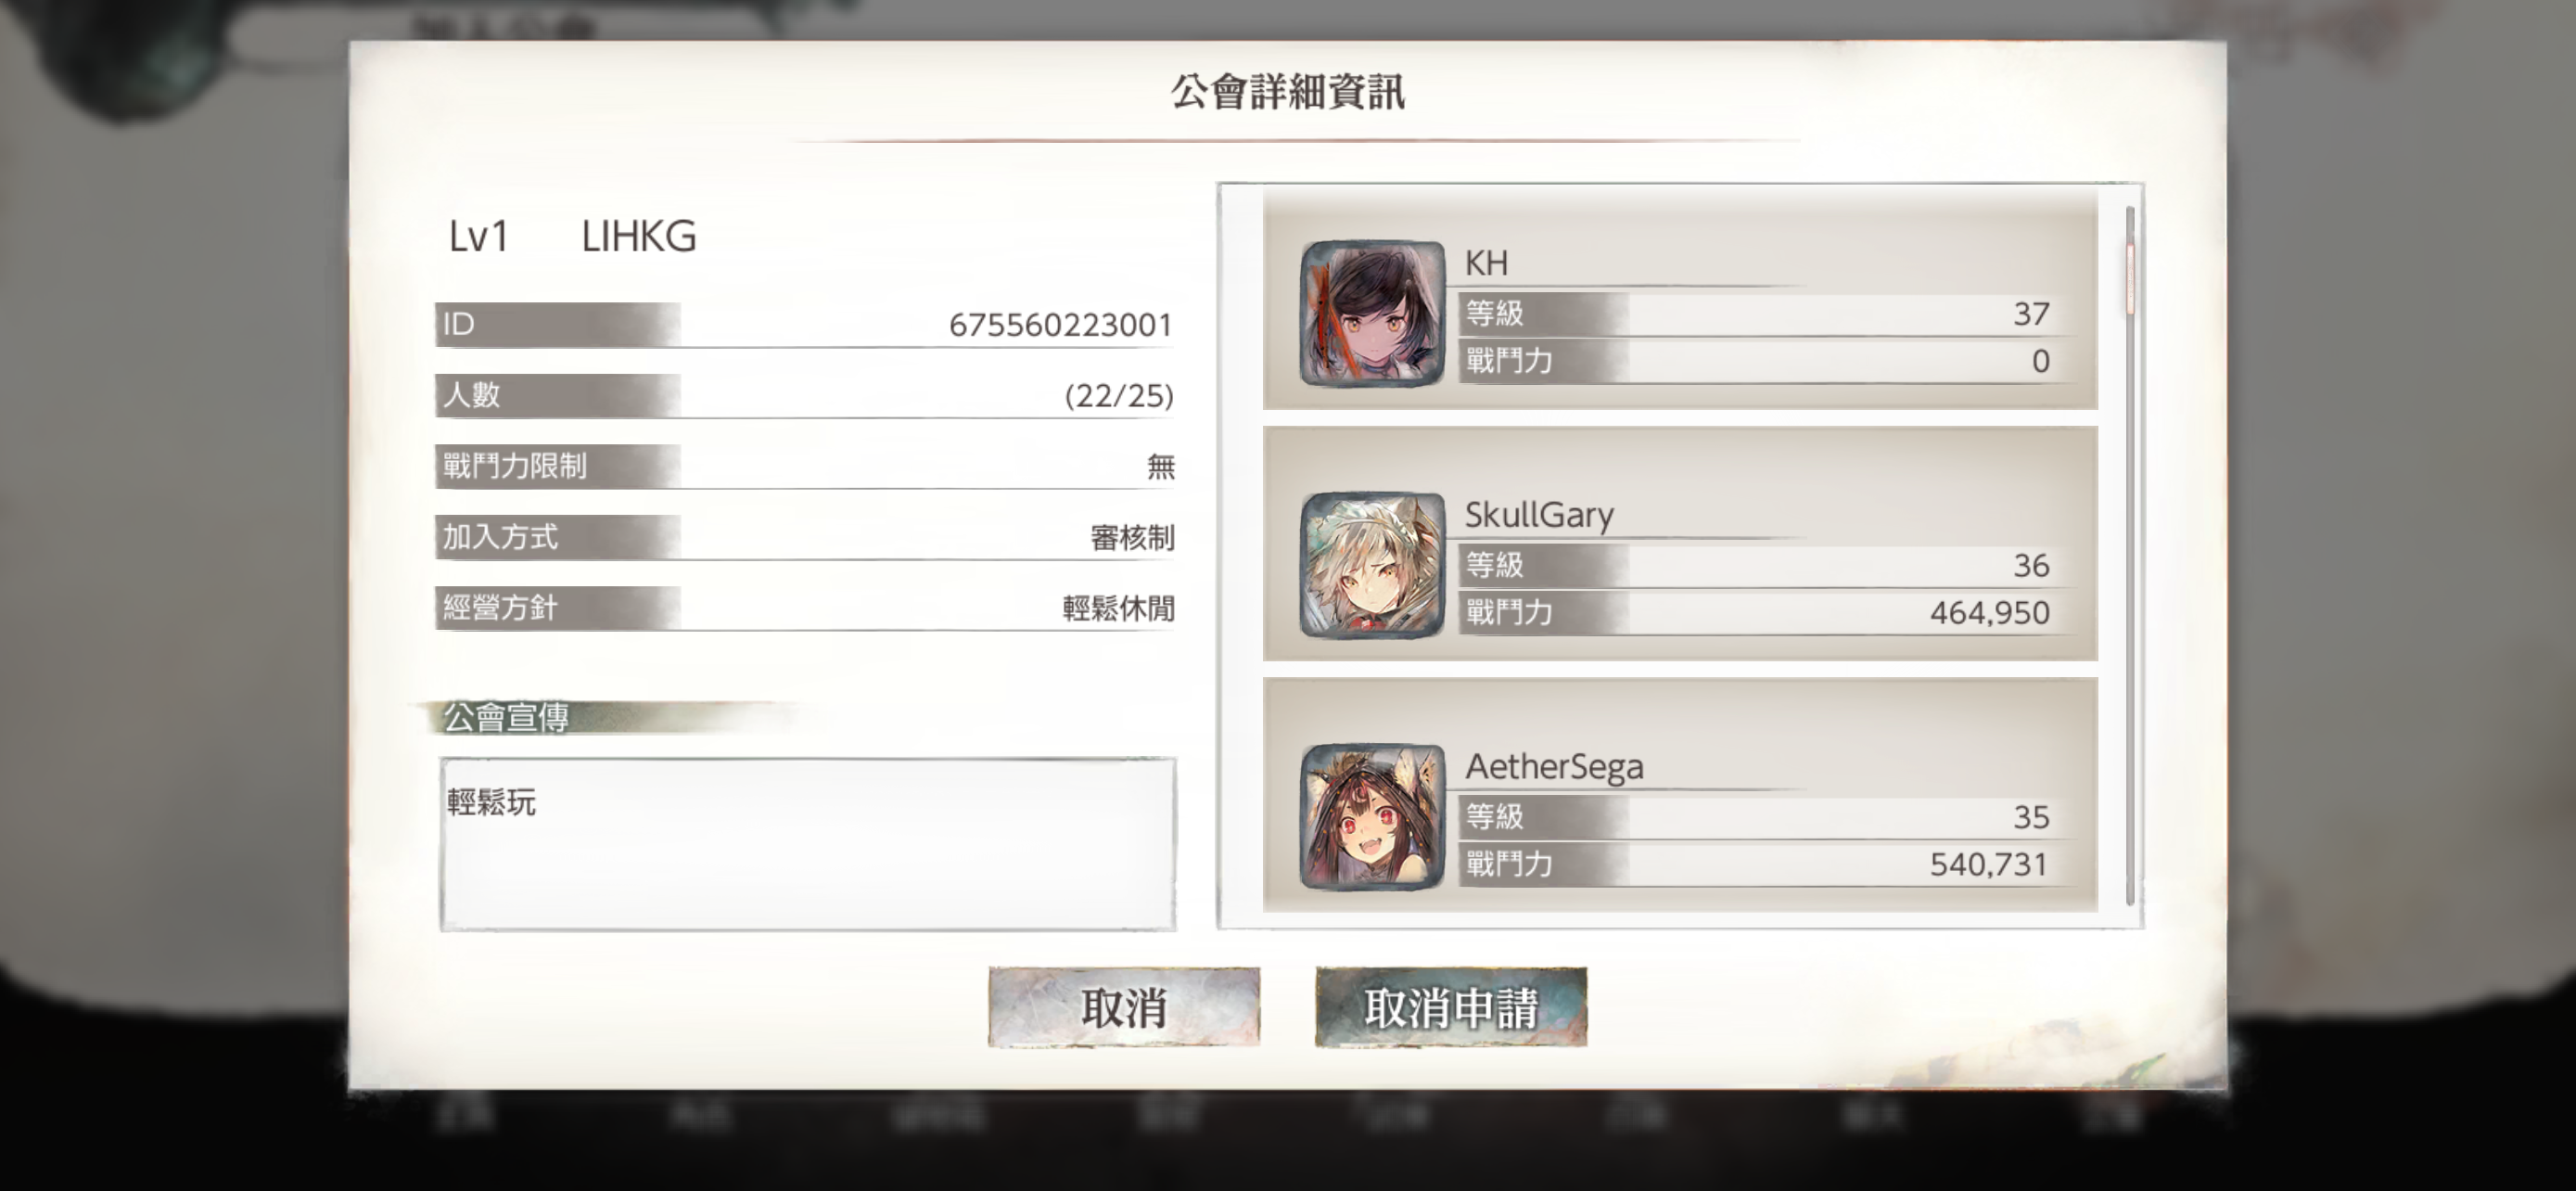Click the 戰鬥力限制 power limit row

pos(805,466)
